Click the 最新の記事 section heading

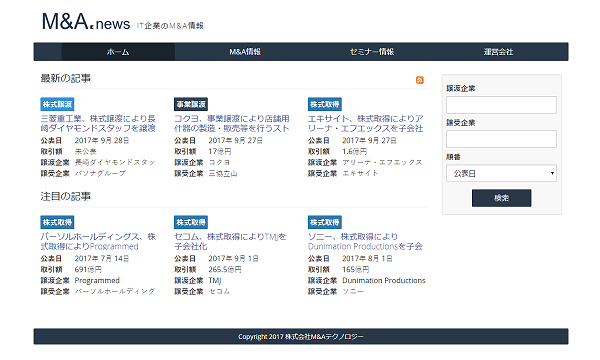pyautogui.click(x=66, y=78)
